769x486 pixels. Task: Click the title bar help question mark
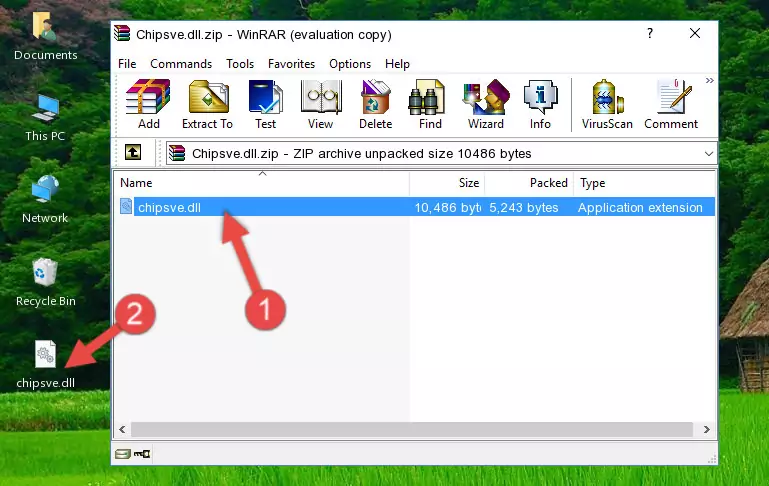pyautogui.click(x=650, y=33)
